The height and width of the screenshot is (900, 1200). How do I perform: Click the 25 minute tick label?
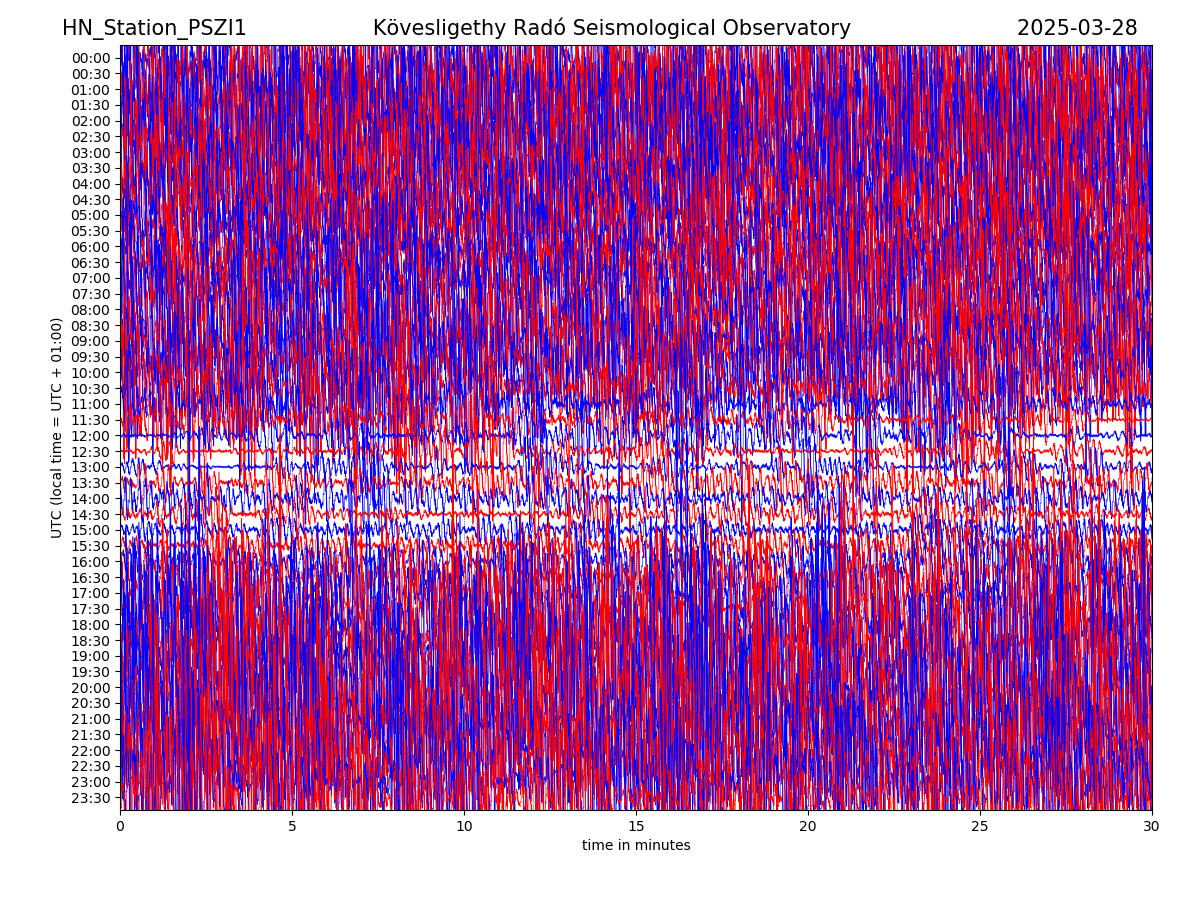click(x=980, y=827)
